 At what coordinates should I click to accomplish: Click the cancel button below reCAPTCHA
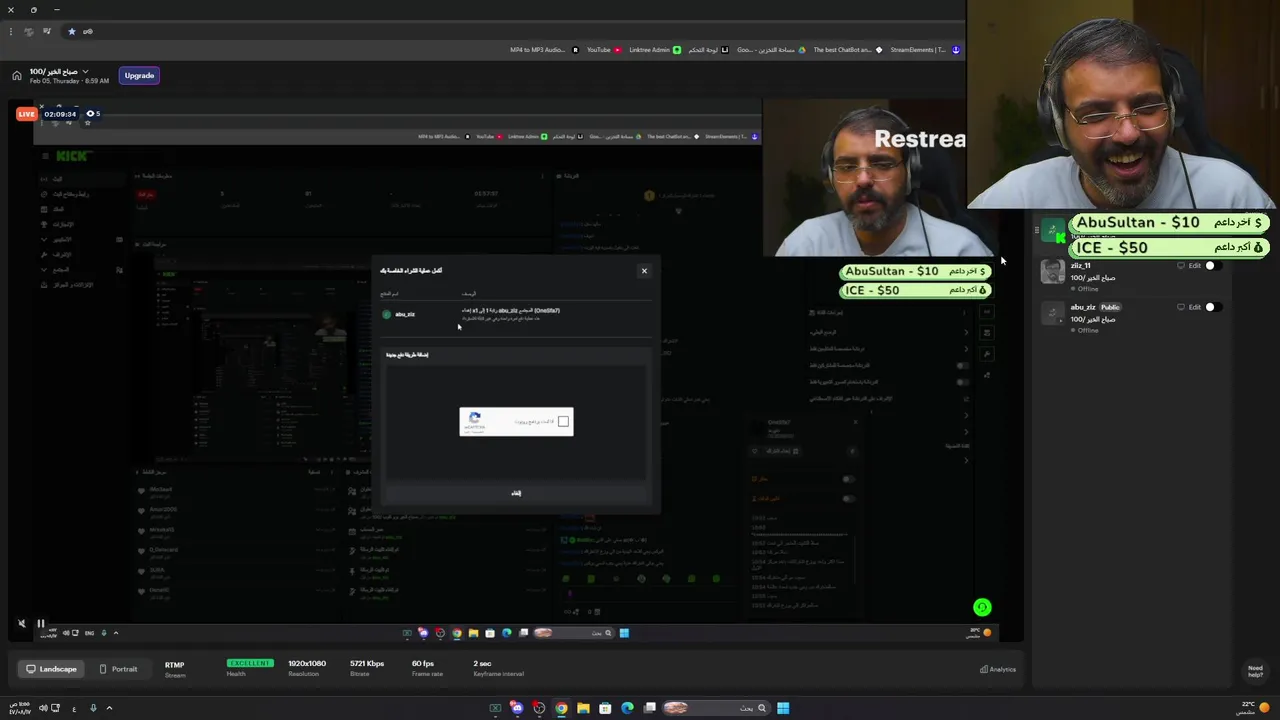[x=516, y=493]
